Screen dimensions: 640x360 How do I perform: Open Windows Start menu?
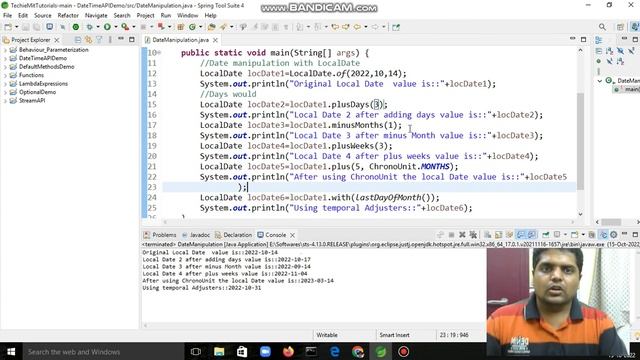click(x=11, y=351)
